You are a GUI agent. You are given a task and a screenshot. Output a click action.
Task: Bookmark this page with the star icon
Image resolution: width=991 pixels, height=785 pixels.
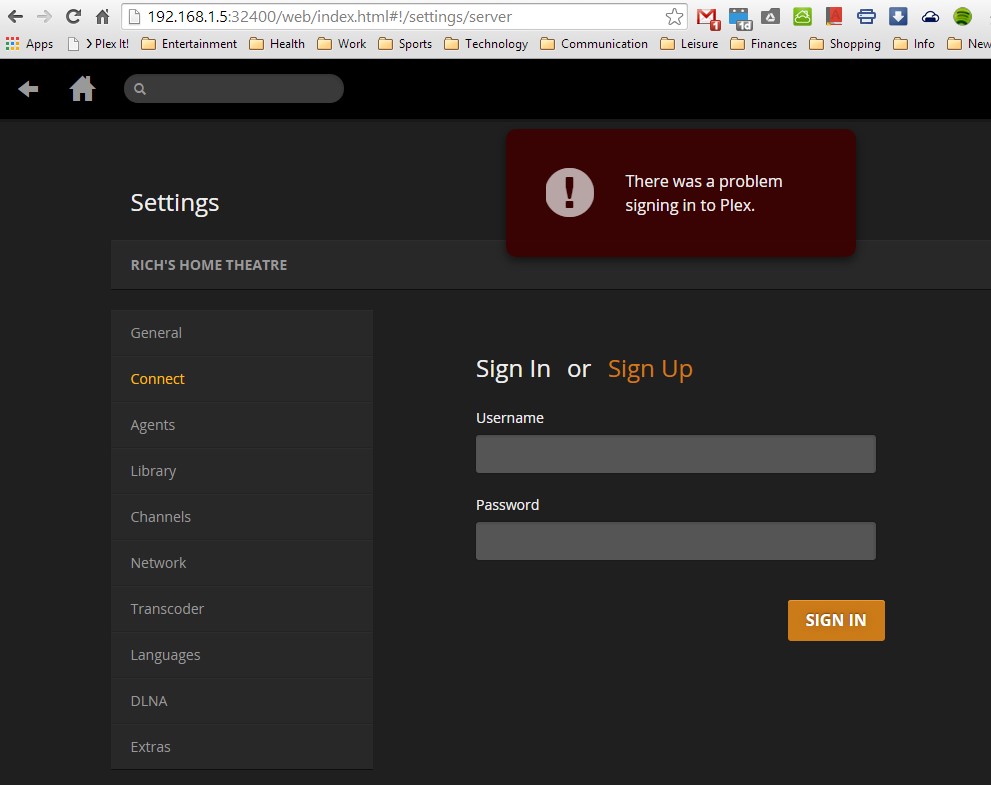[674, 16]
